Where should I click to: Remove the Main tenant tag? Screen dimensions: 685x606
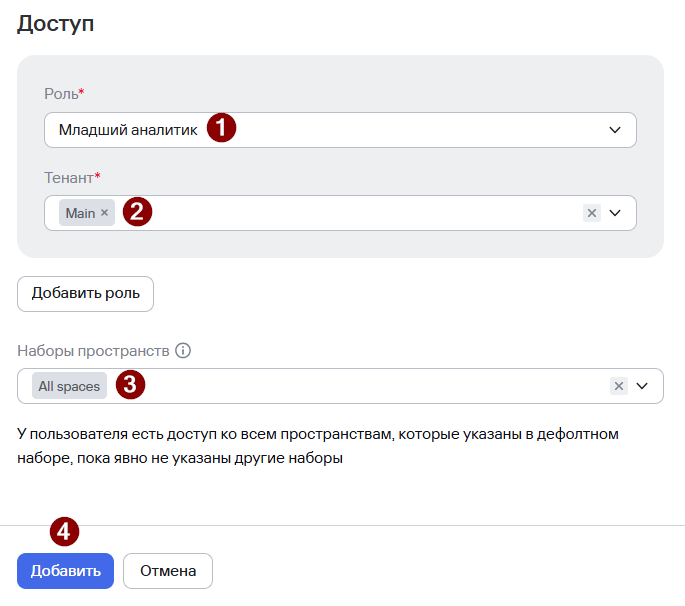[x=104, y=213]
